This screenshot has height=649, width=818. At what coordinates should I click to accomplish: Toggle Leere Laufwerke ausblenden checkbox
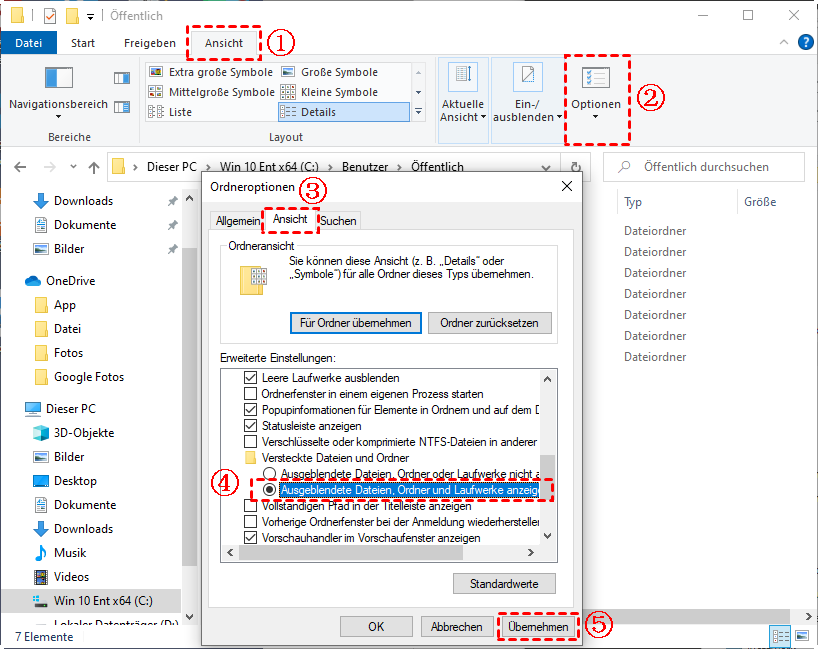point(251,378)
